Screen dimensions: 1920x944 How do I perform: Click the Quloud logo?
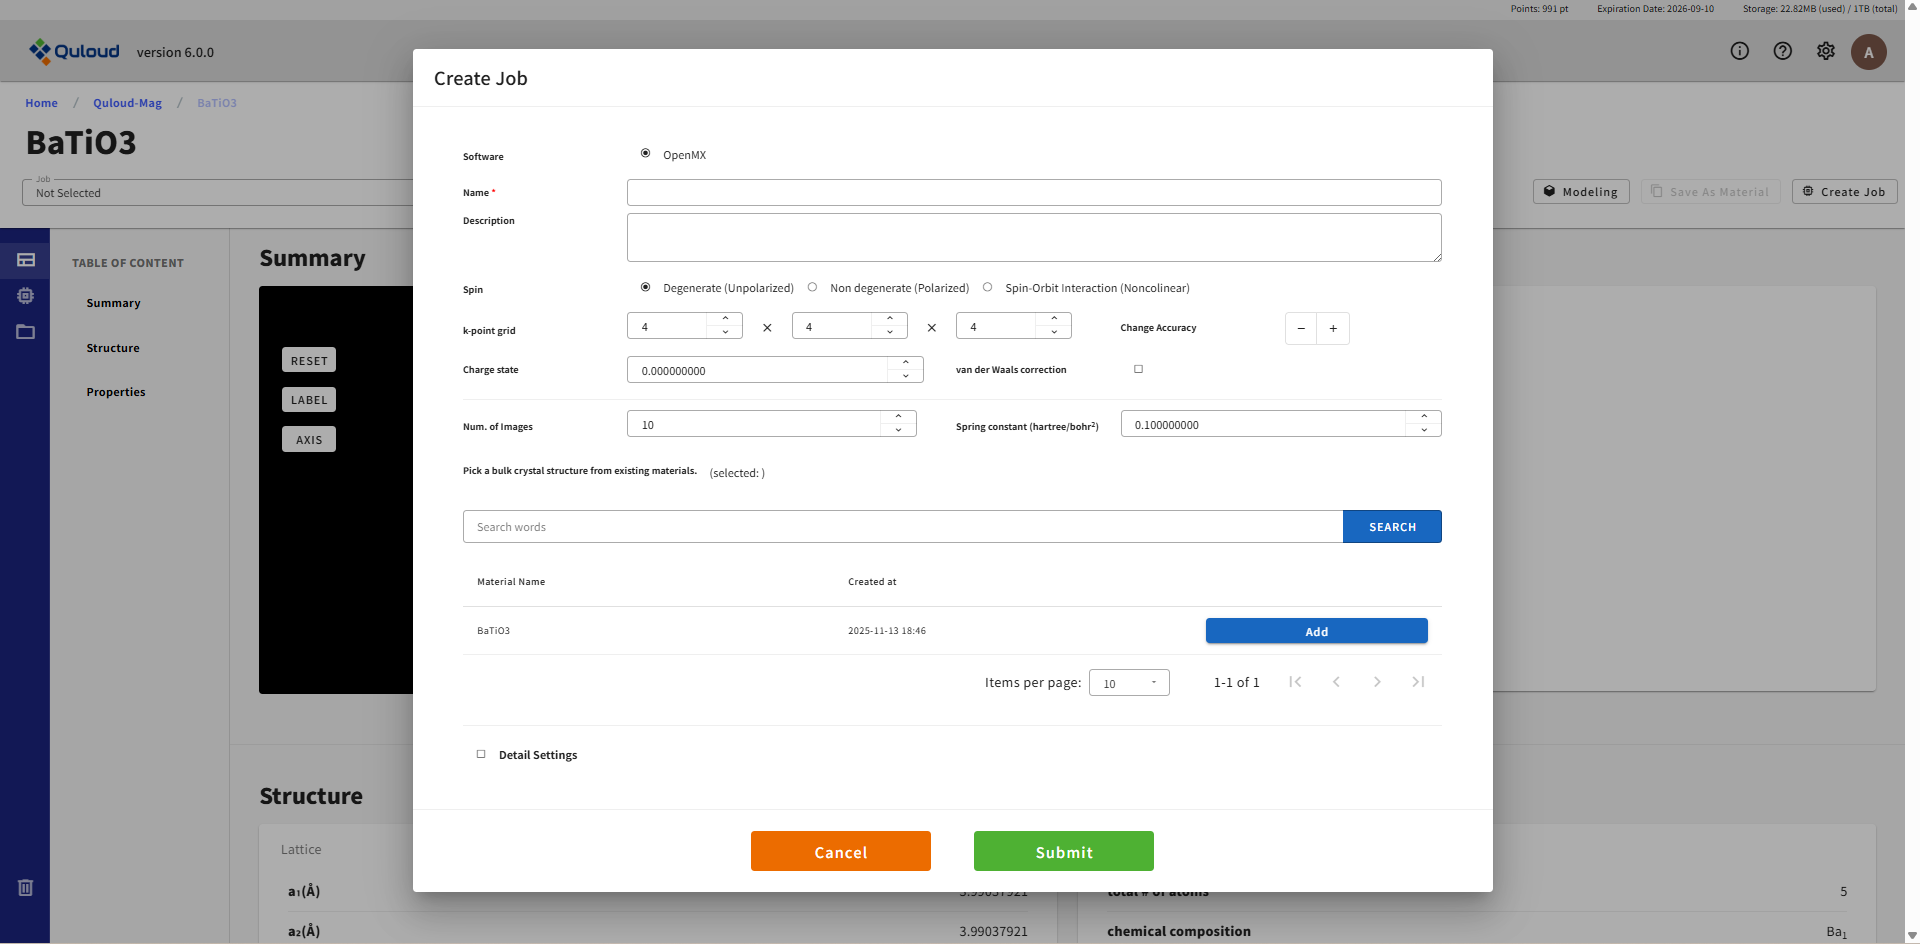[75, 51]
